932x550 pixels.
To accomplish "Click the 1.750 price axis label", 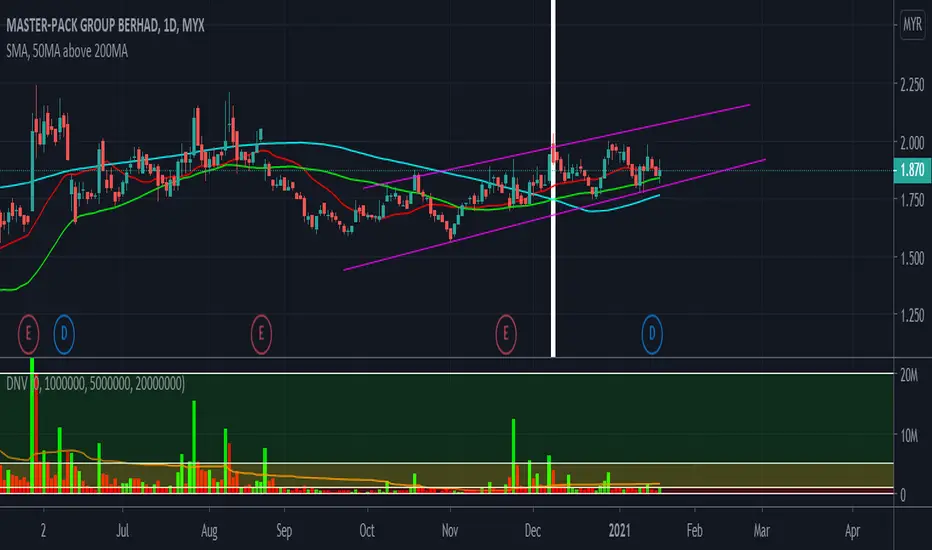I will pos(912,200).
